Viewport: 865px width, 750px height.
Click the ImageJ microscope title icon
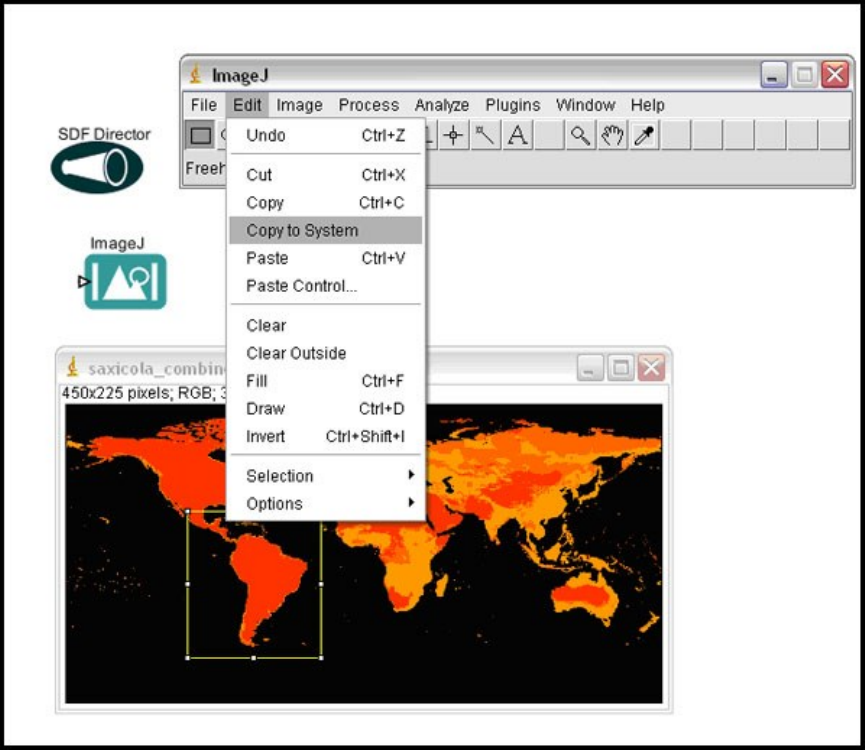(x=195, y=74)
